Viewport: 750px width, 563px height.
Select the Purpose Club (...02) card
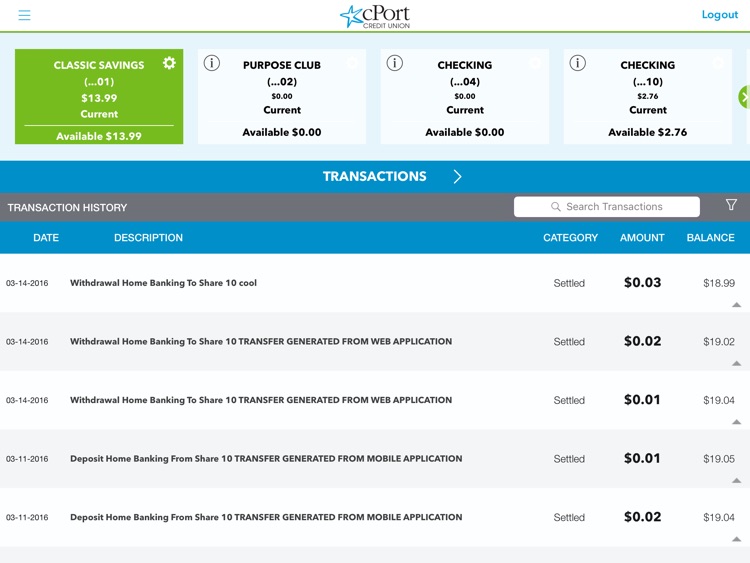(282, 96)
